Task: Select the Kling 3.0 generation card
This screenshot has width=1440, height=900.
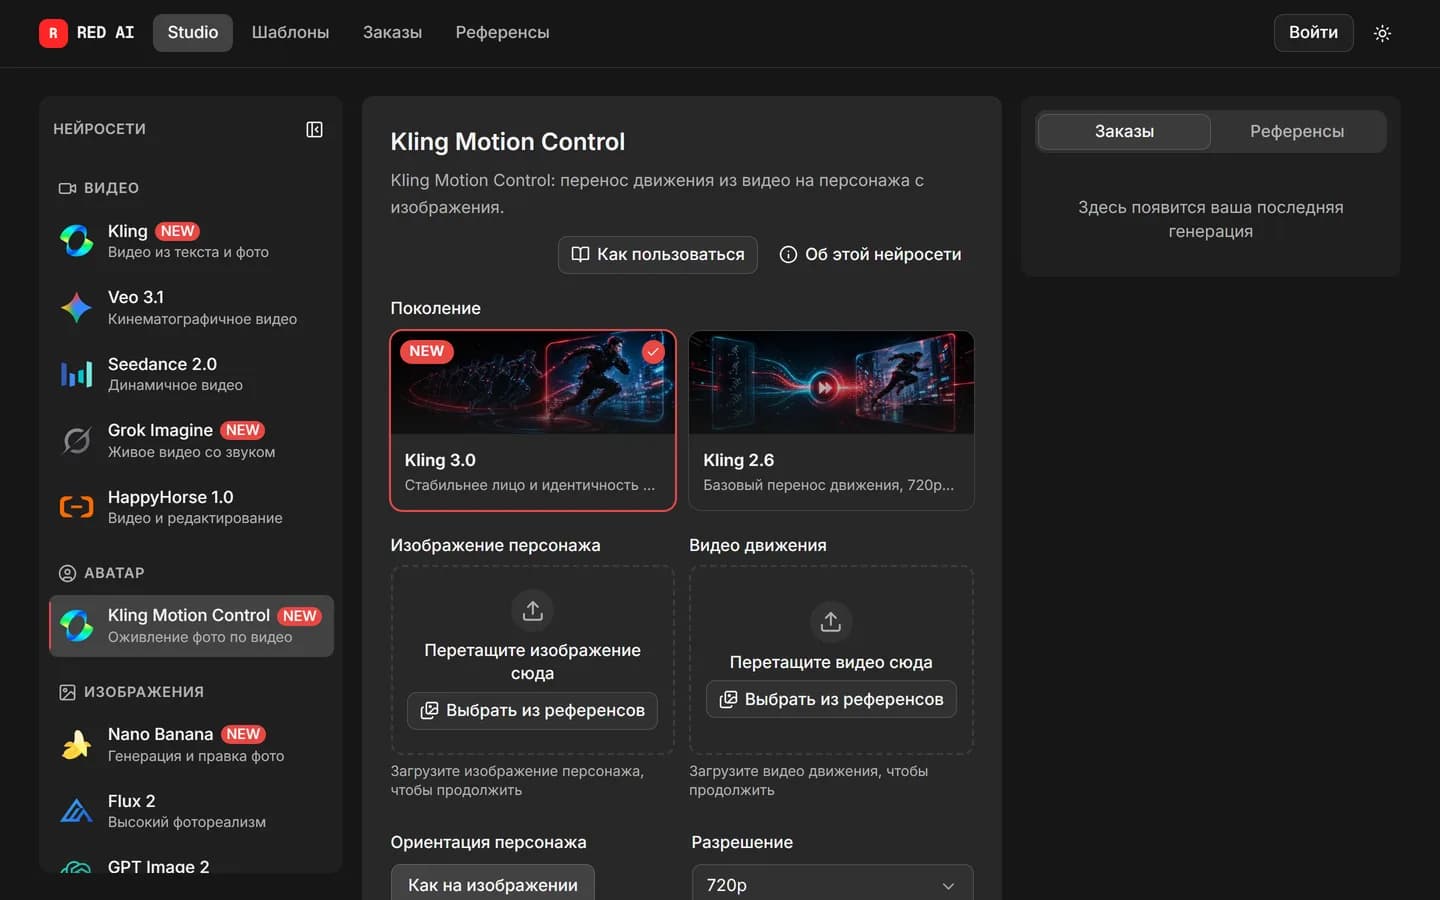Action: click(x=533, y=421)
